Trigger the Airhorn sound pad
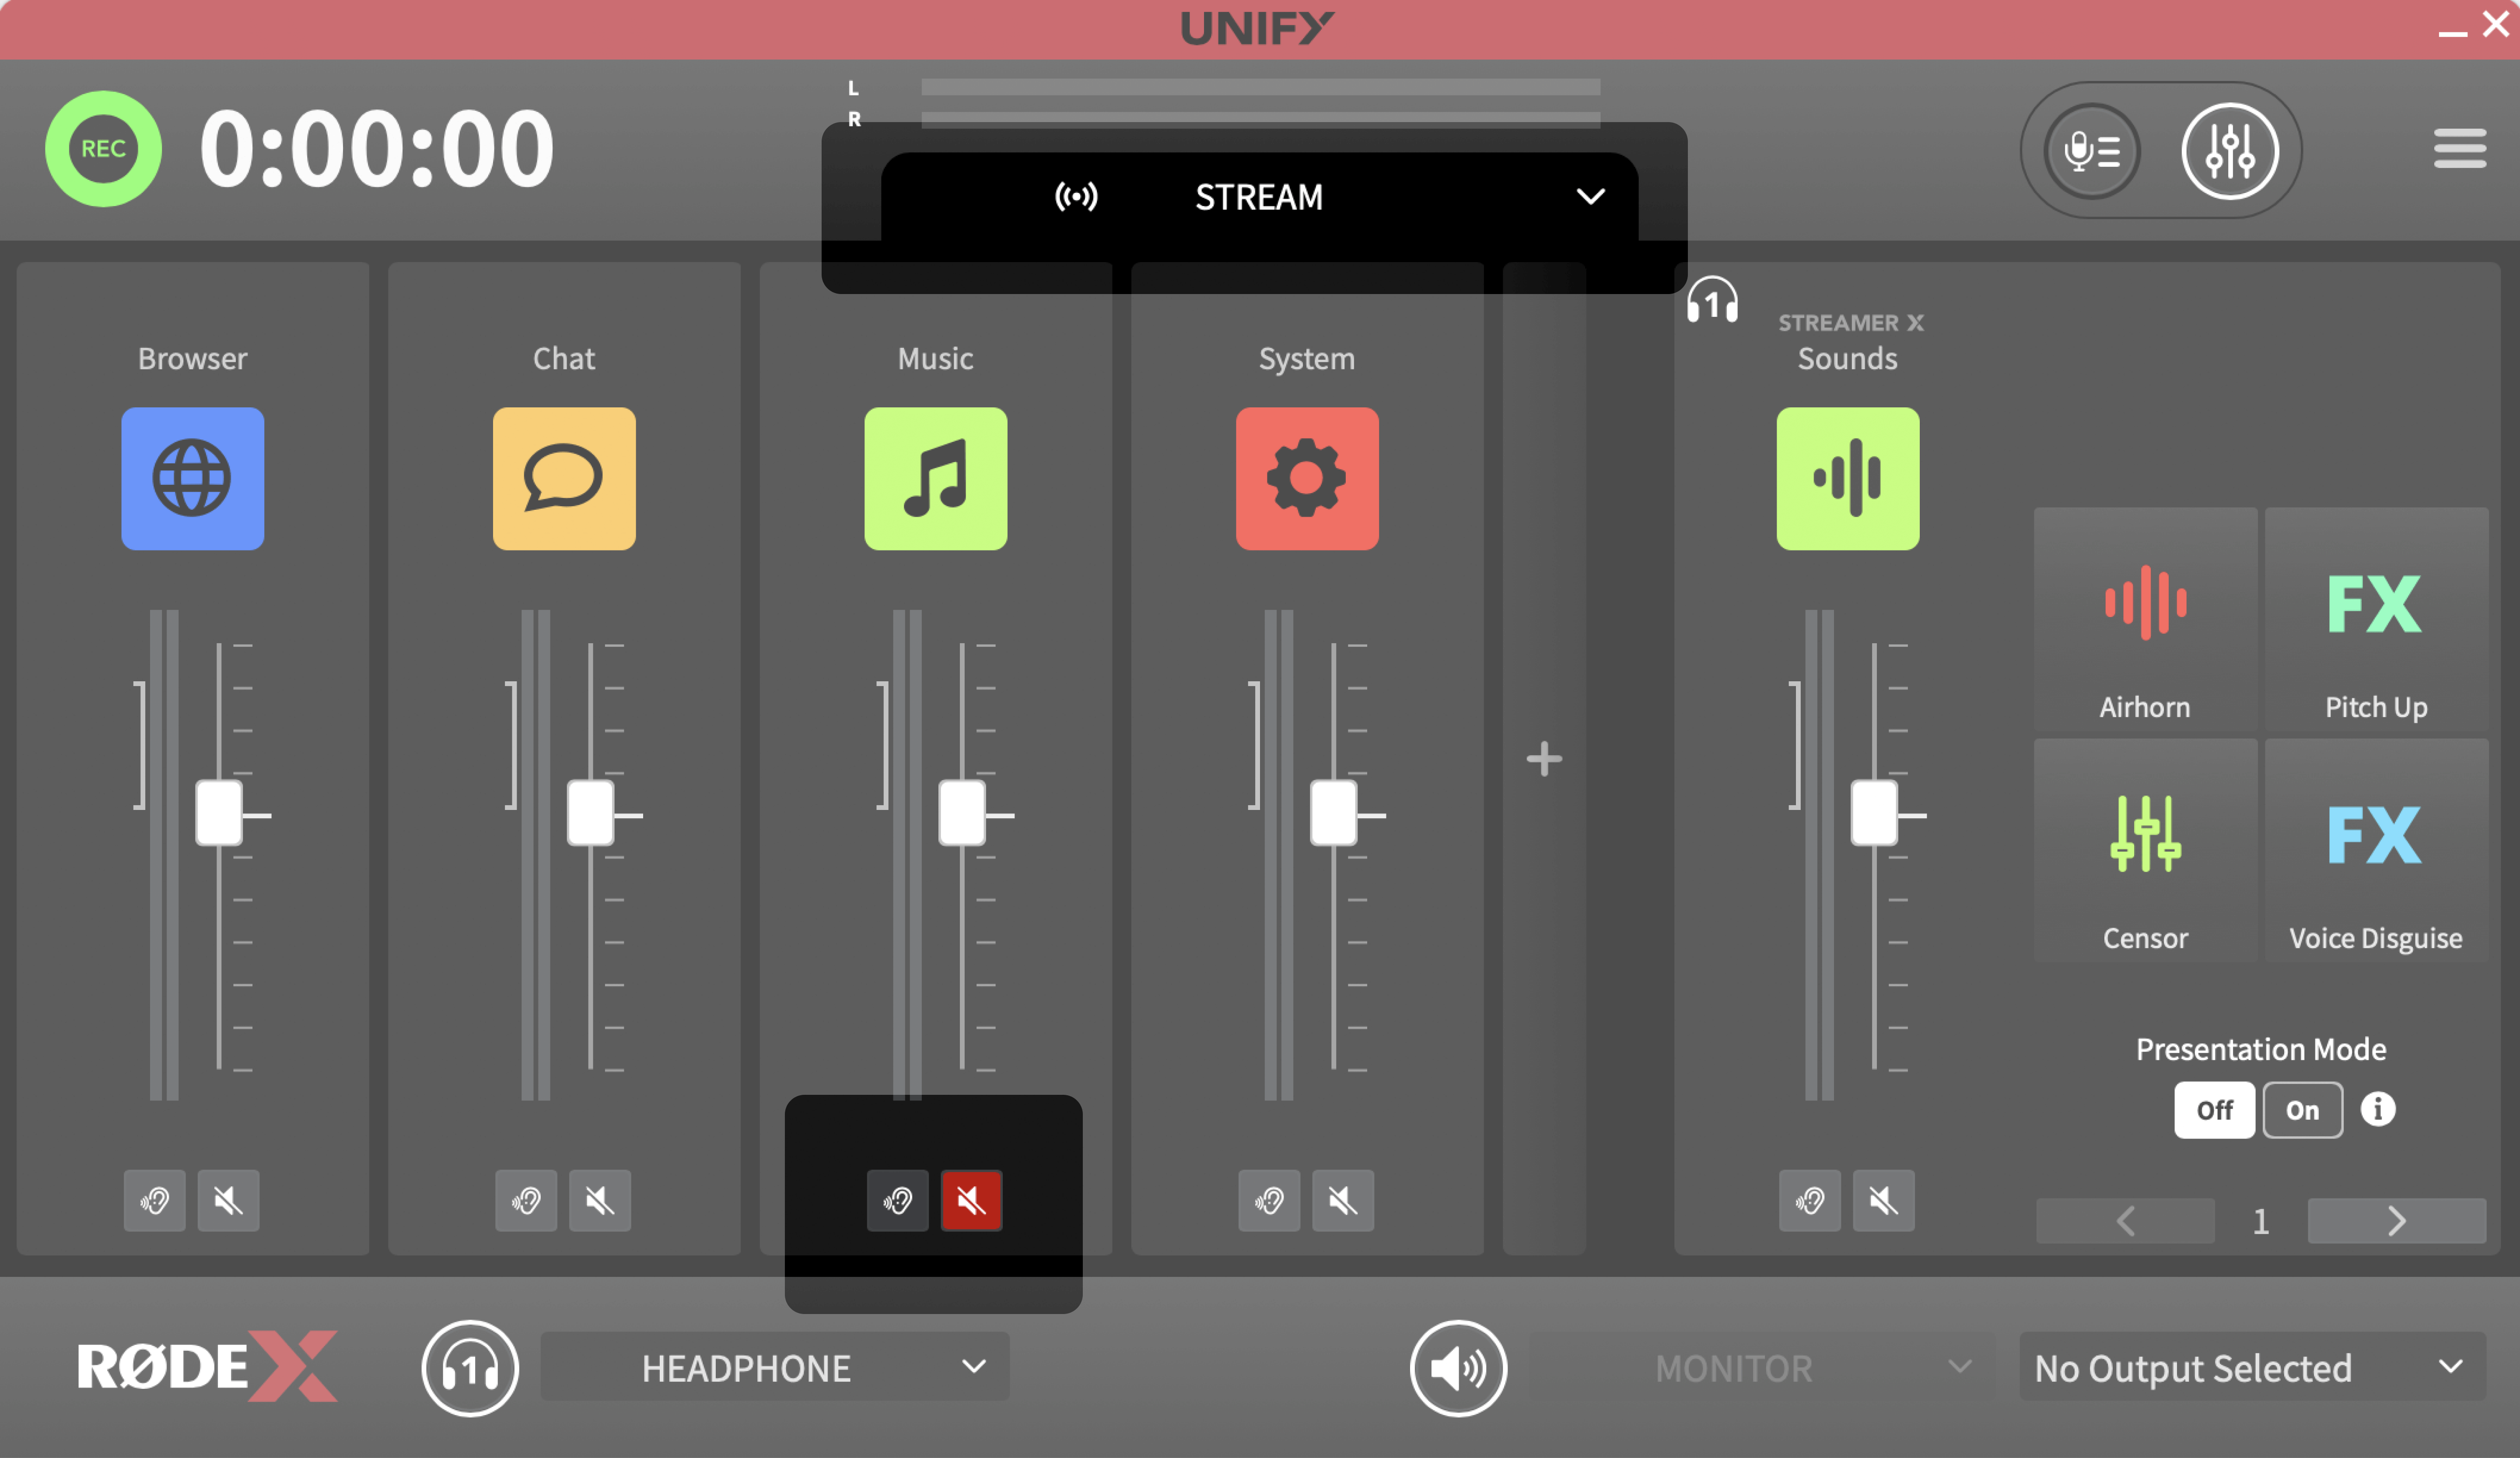This screenshot has height=1458, width=2520. [x=2145, y=619]
